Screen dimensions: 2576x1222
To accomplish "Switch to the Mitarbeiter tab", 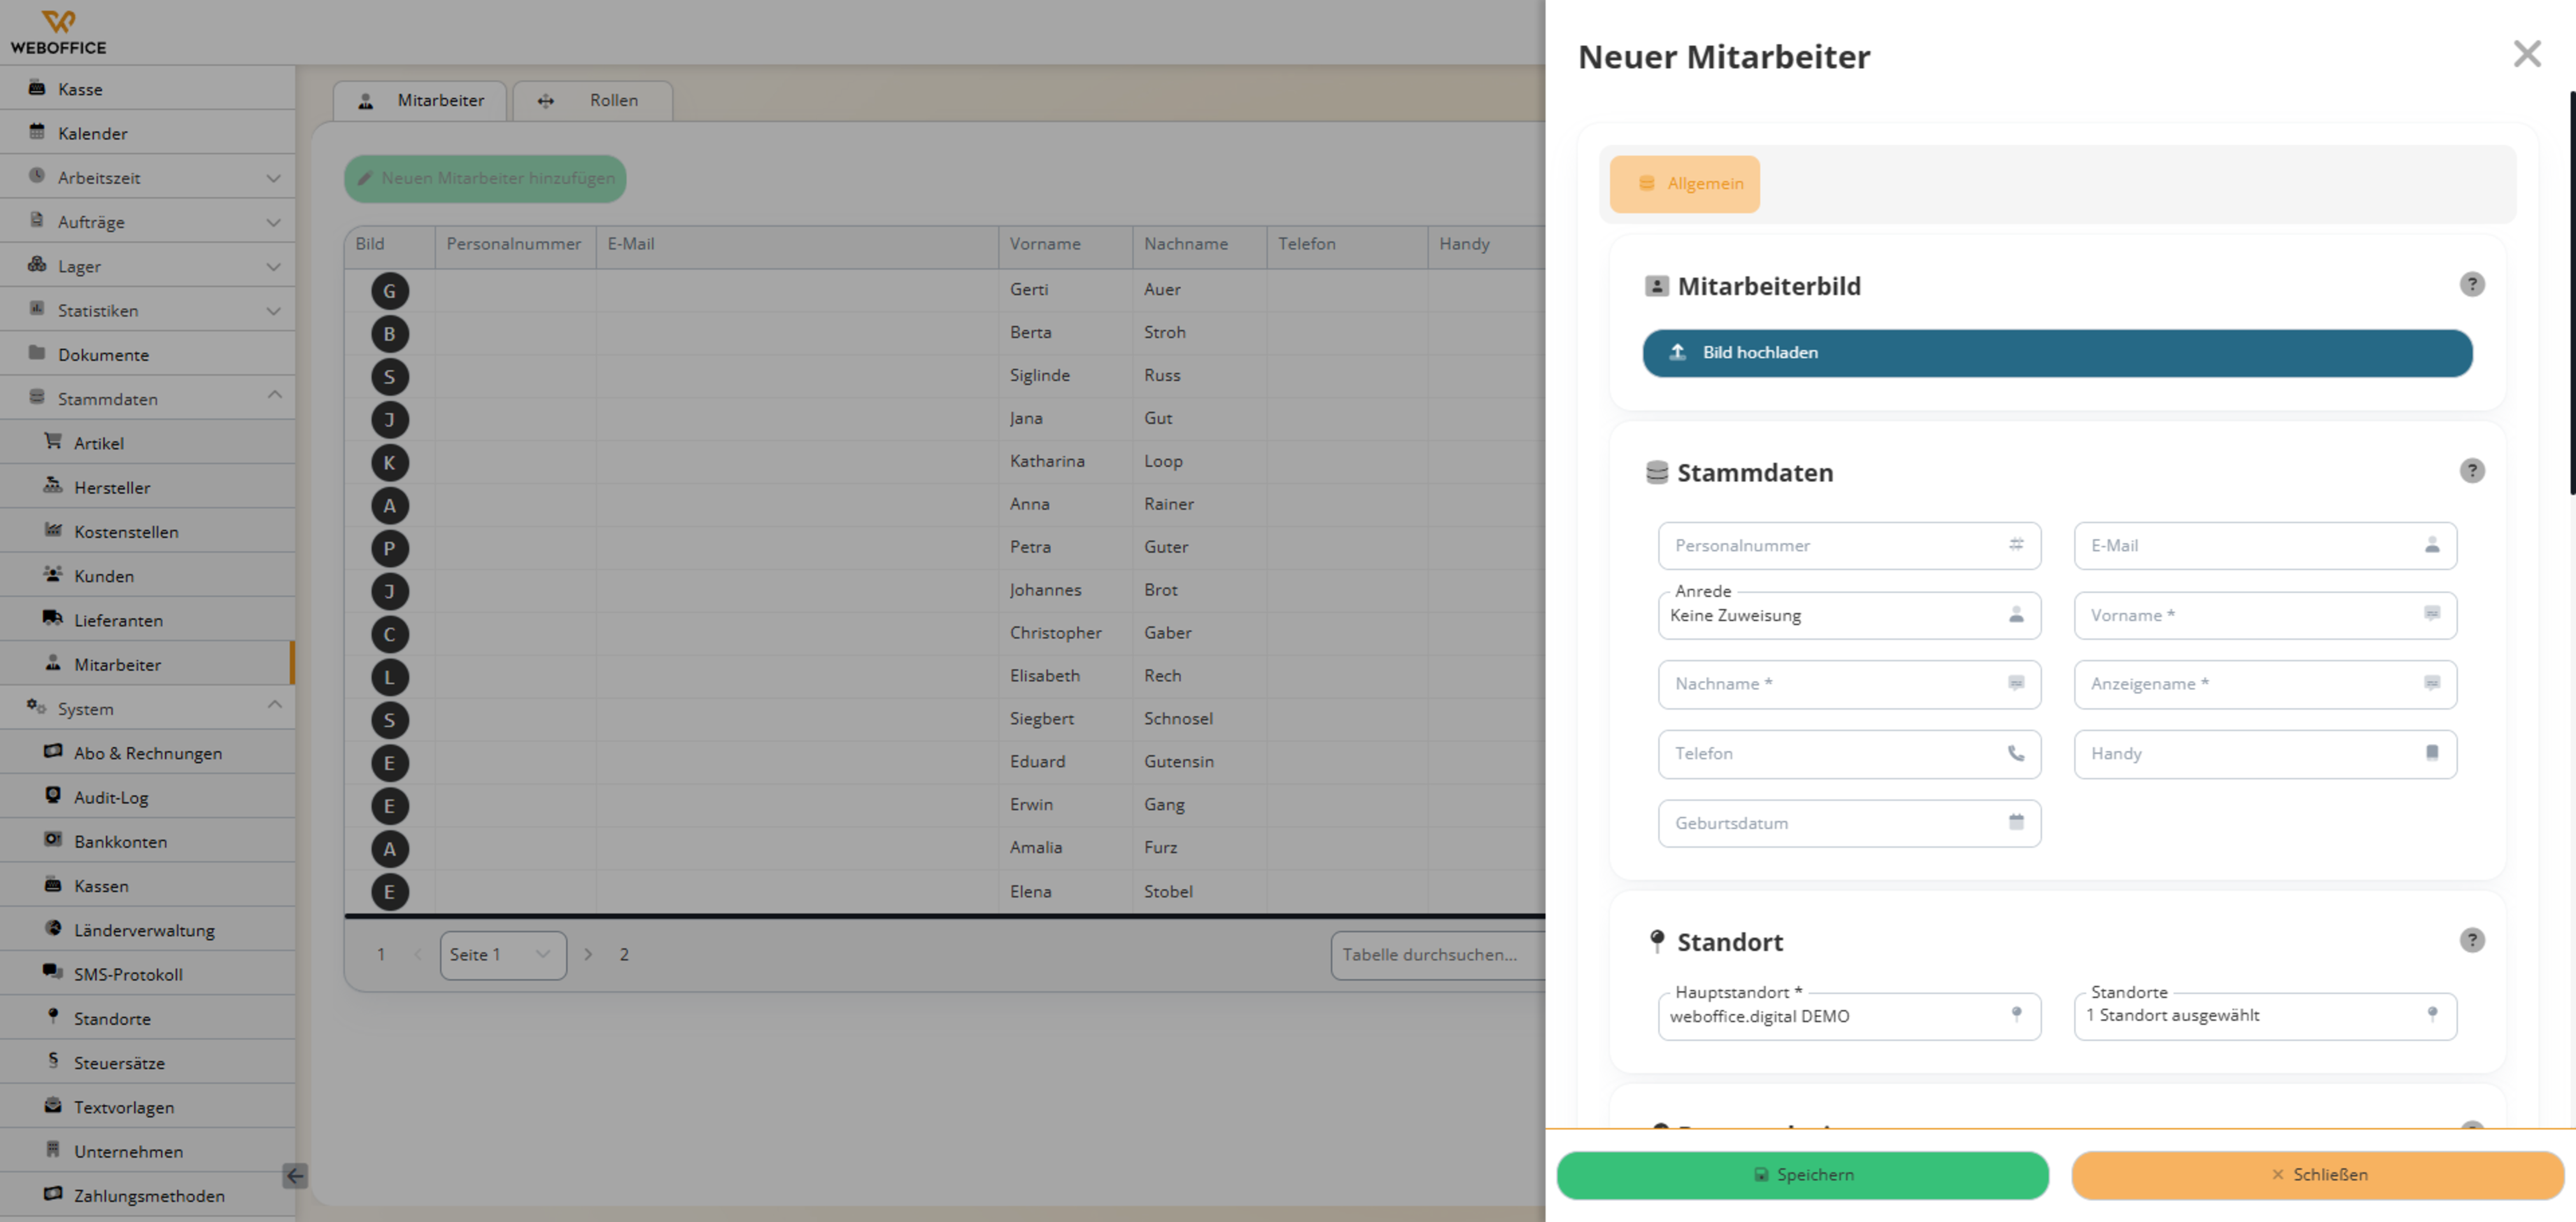I will pyautogui.click(x=420, y=101).
